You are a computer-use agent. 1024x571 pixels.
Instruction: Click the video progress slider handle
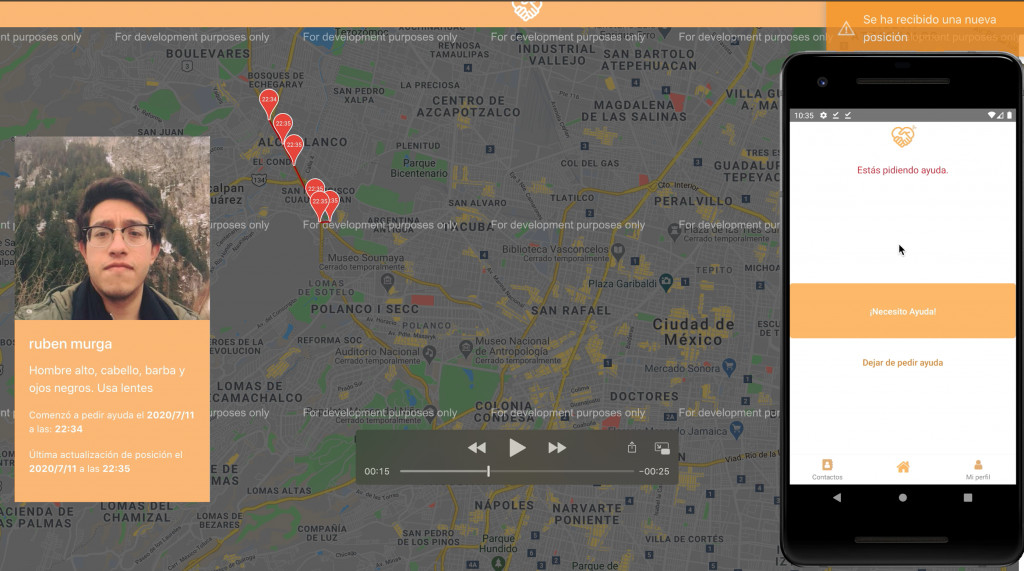click(488, 471)
